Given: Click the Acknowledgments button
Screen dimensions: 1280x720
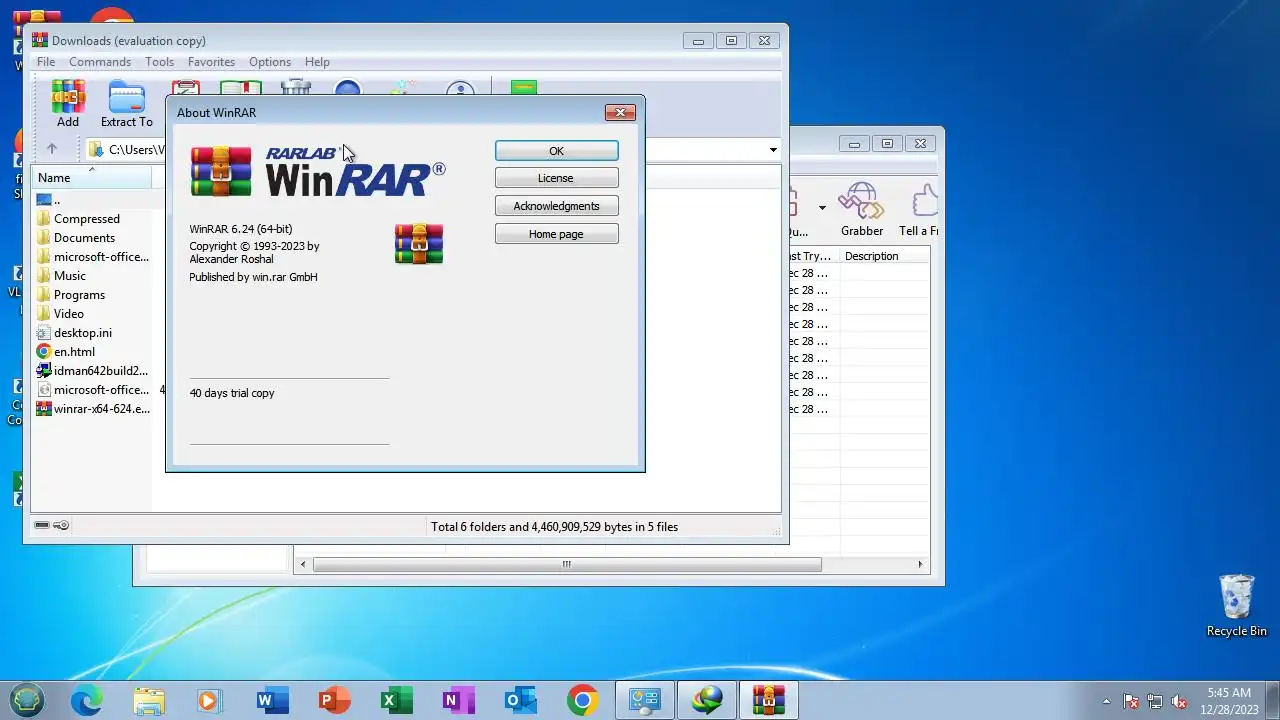Looking at the screenshot, I should pyautogui.click(x=556, y=206).
